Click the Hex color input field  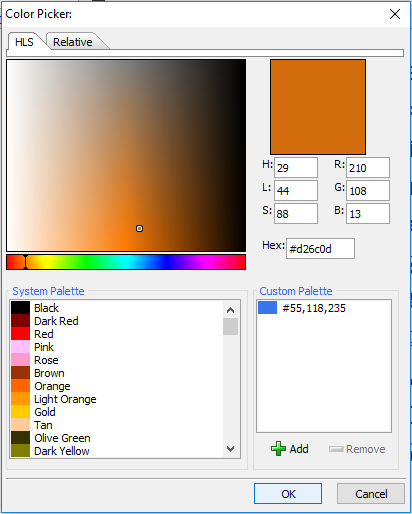pyautogui.click(x=320, y=249)
